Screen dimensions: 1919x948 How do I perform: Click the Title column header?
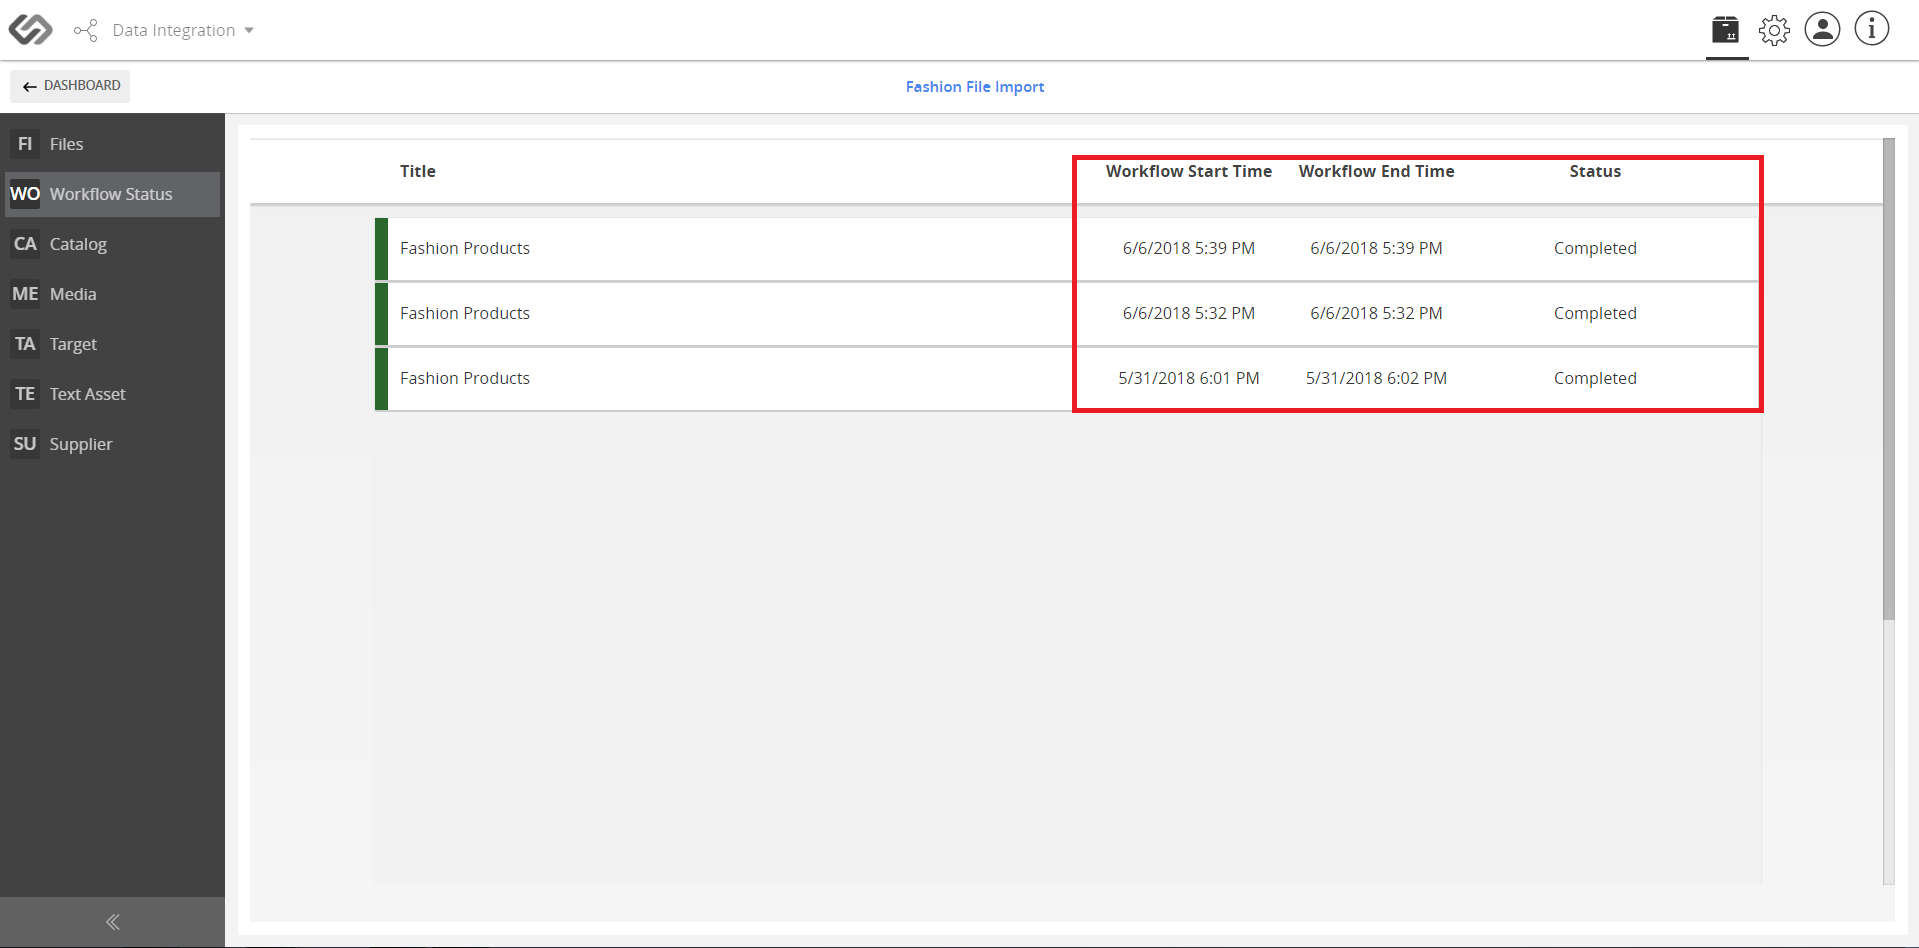click(x=418, y=171)
